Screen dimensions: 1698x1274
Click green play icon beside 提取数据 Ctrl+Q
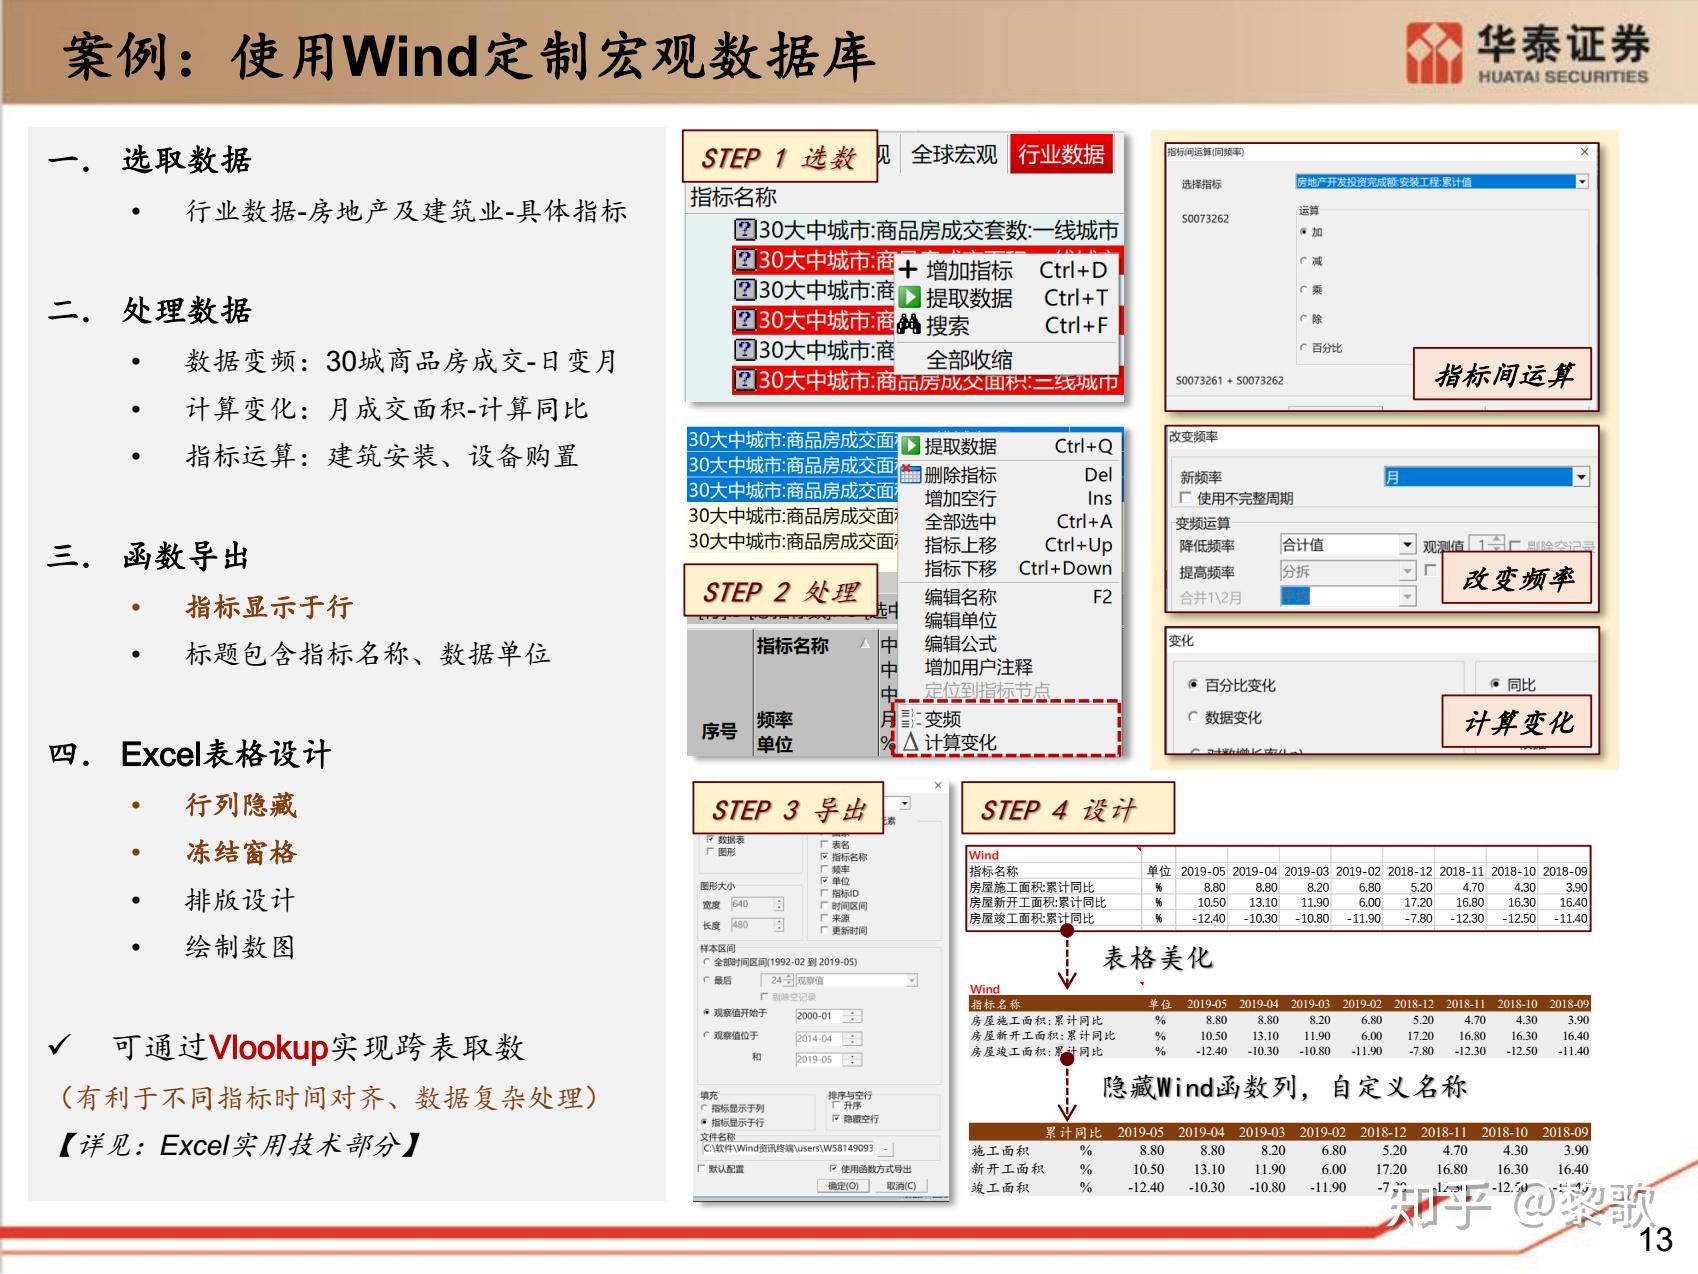pos(910,446)
